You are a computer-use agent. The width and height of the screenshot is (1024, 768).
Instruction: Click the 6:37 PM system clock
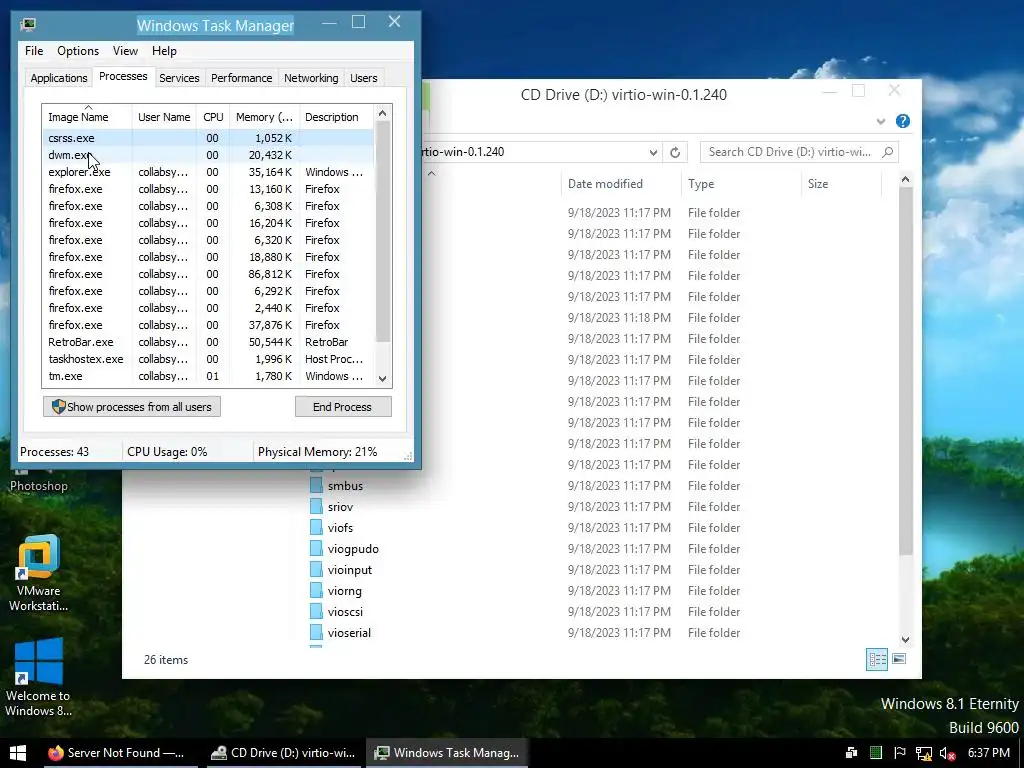[x=988, y=752]
